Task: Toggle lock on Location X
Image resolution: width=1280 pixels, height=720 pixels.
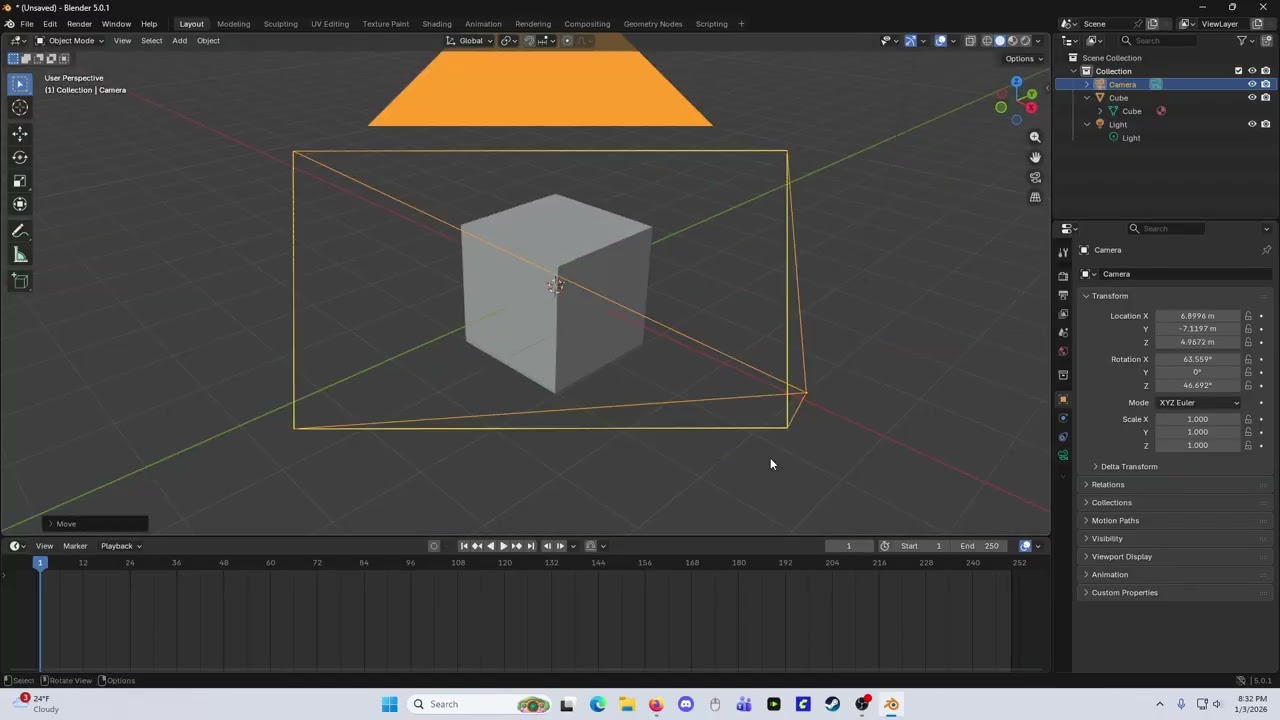Action: (x=1248, y=316)
